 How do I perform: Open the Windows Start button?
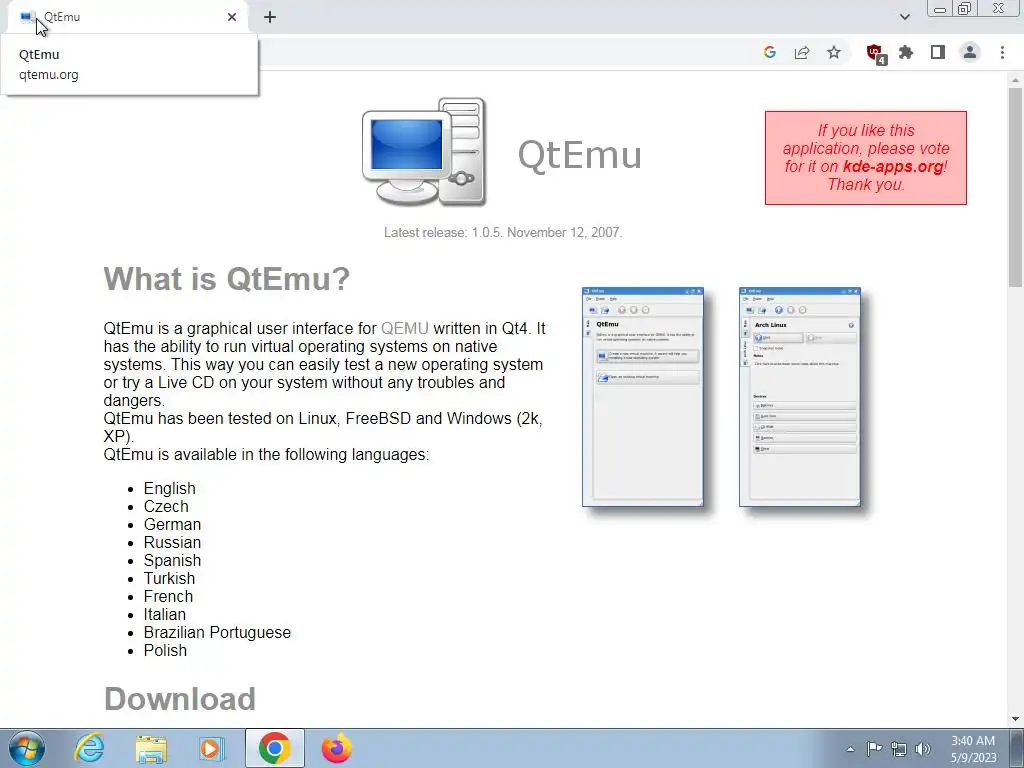26,748
